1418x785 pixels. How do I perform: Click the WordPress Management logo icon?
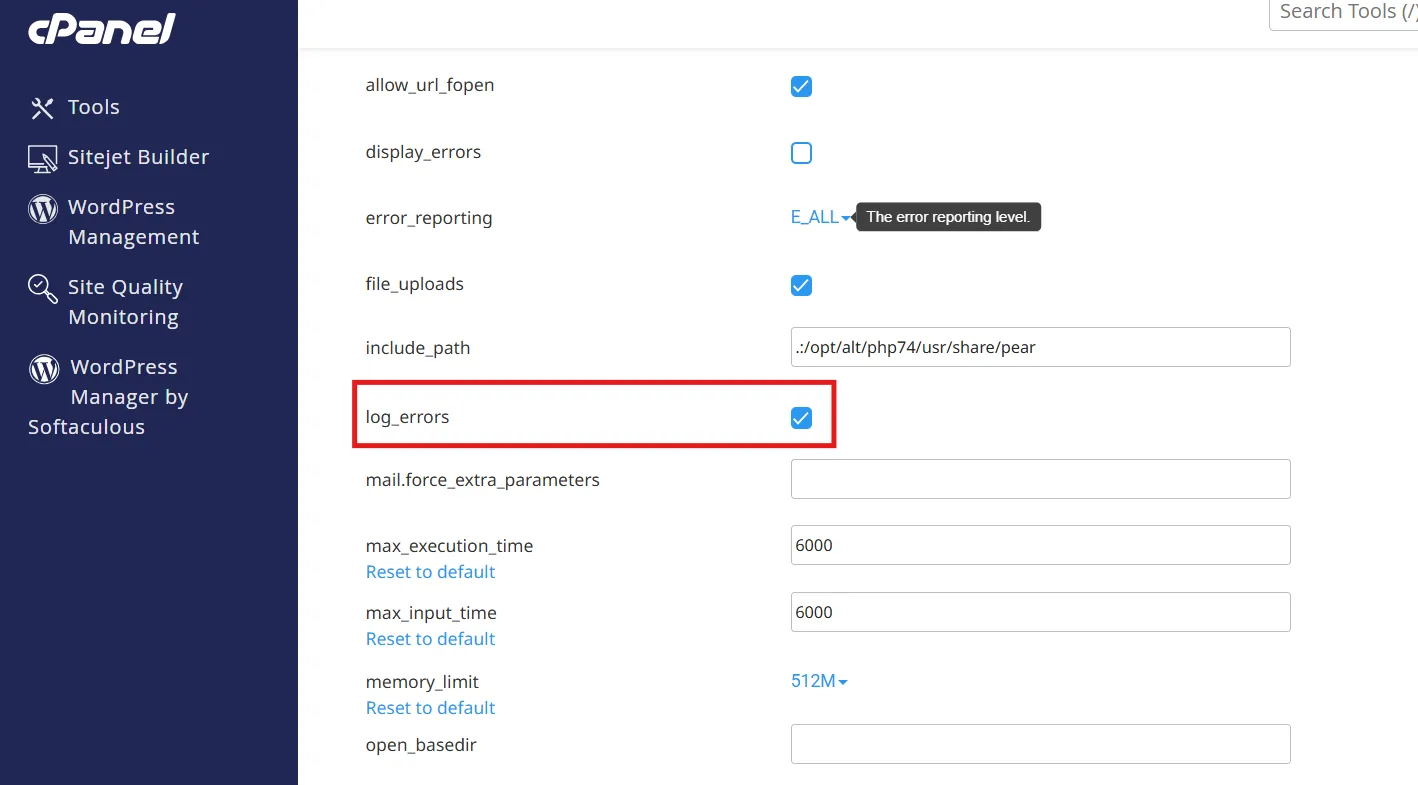pyautogui.click(x=43, y=208)
